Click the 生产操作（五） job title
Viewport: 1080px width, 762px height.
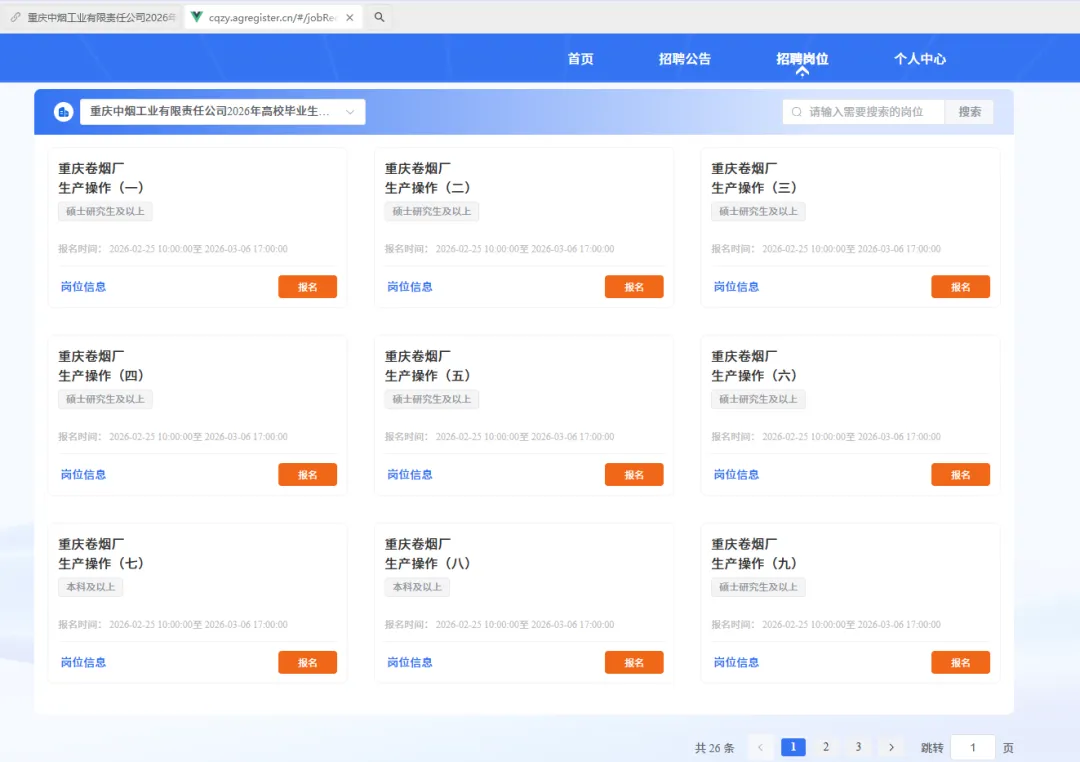[x=428, y=376]
